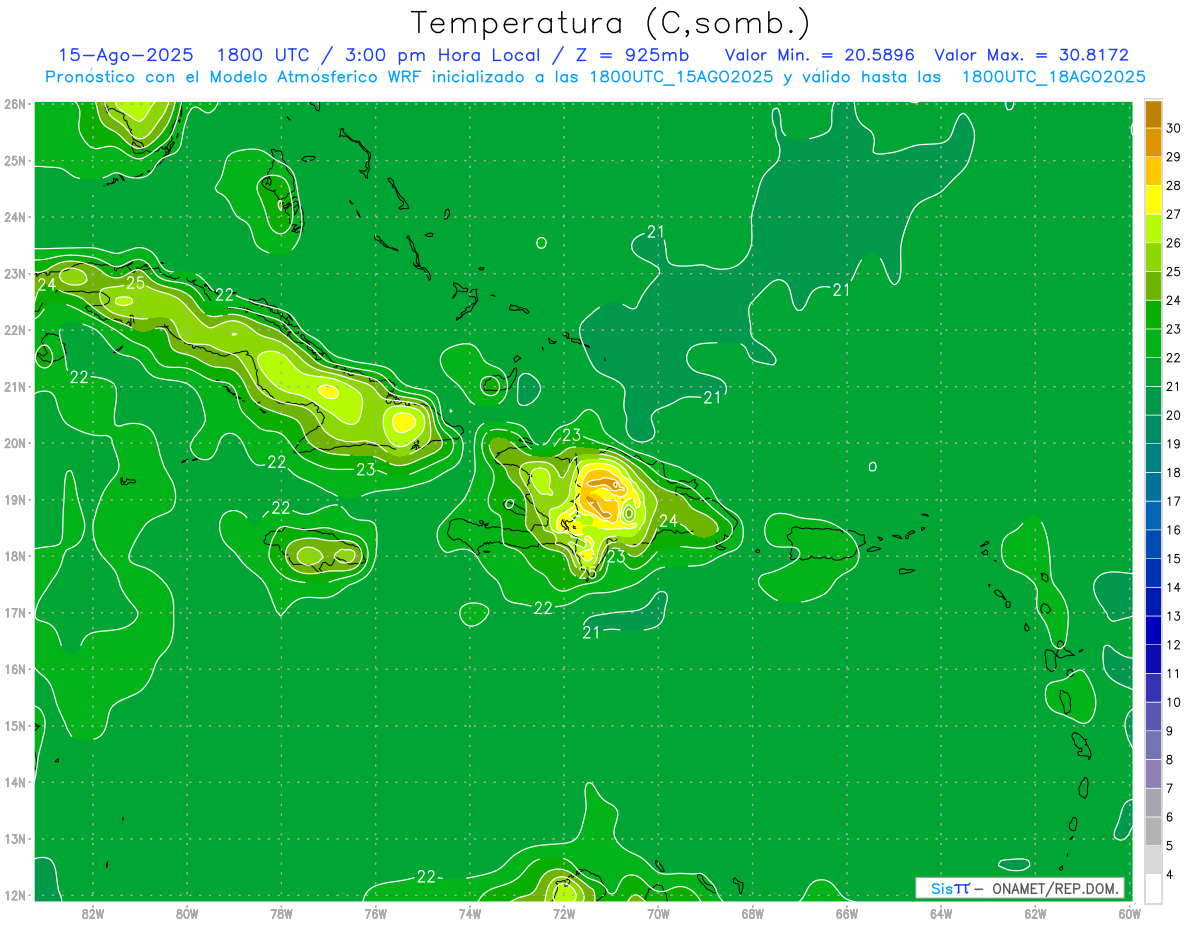1200x927 pixels.
Task: Pick the white swatch below 4 on color bar
Action: 1153,888
